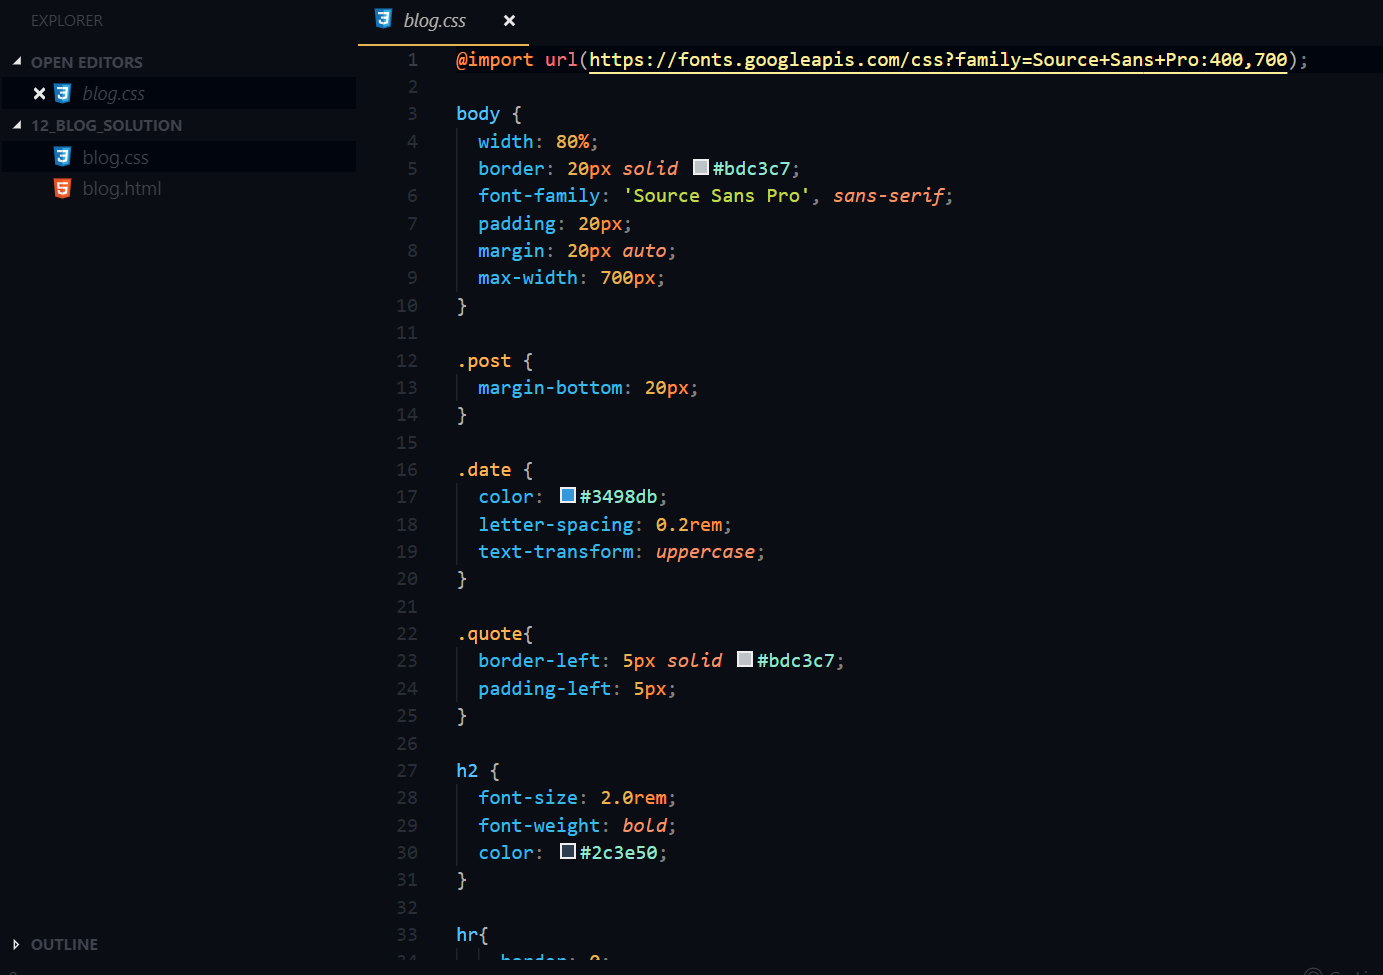Click the X next to blog.css in Open Editors

[x=38, y=92]
